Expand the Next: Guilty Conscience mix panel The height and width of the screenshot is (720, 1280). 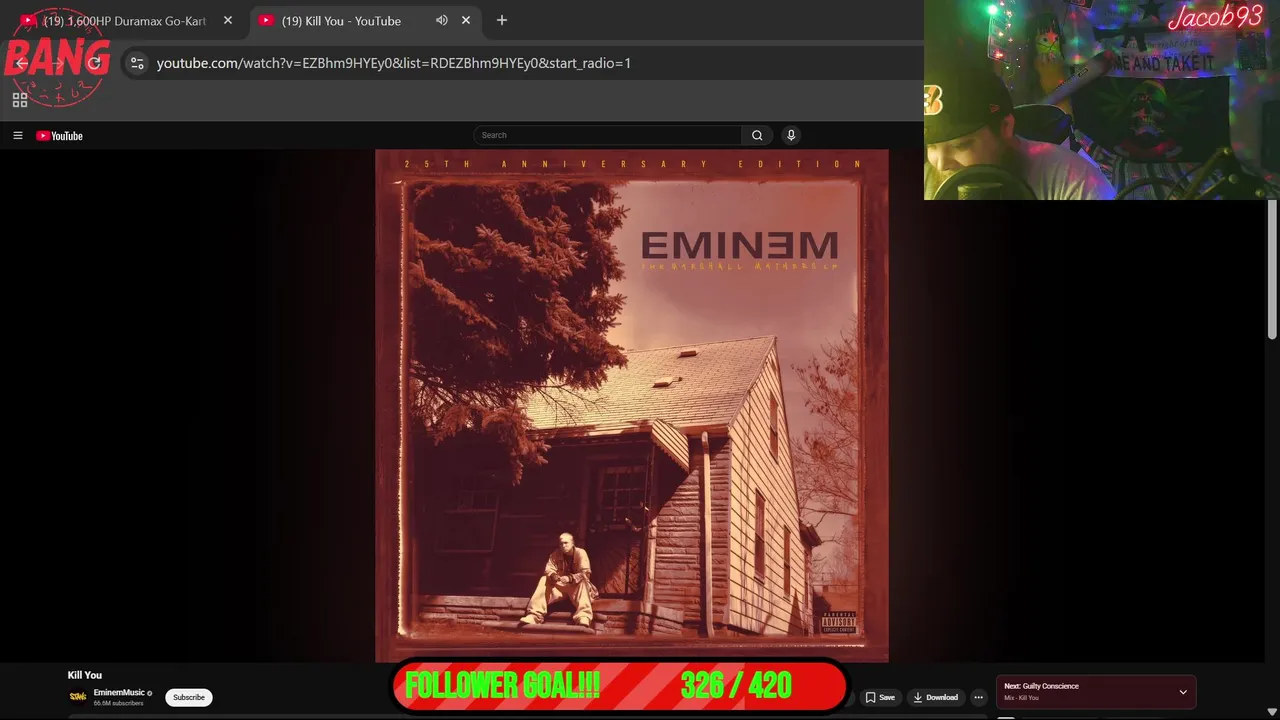(1183, 692)
